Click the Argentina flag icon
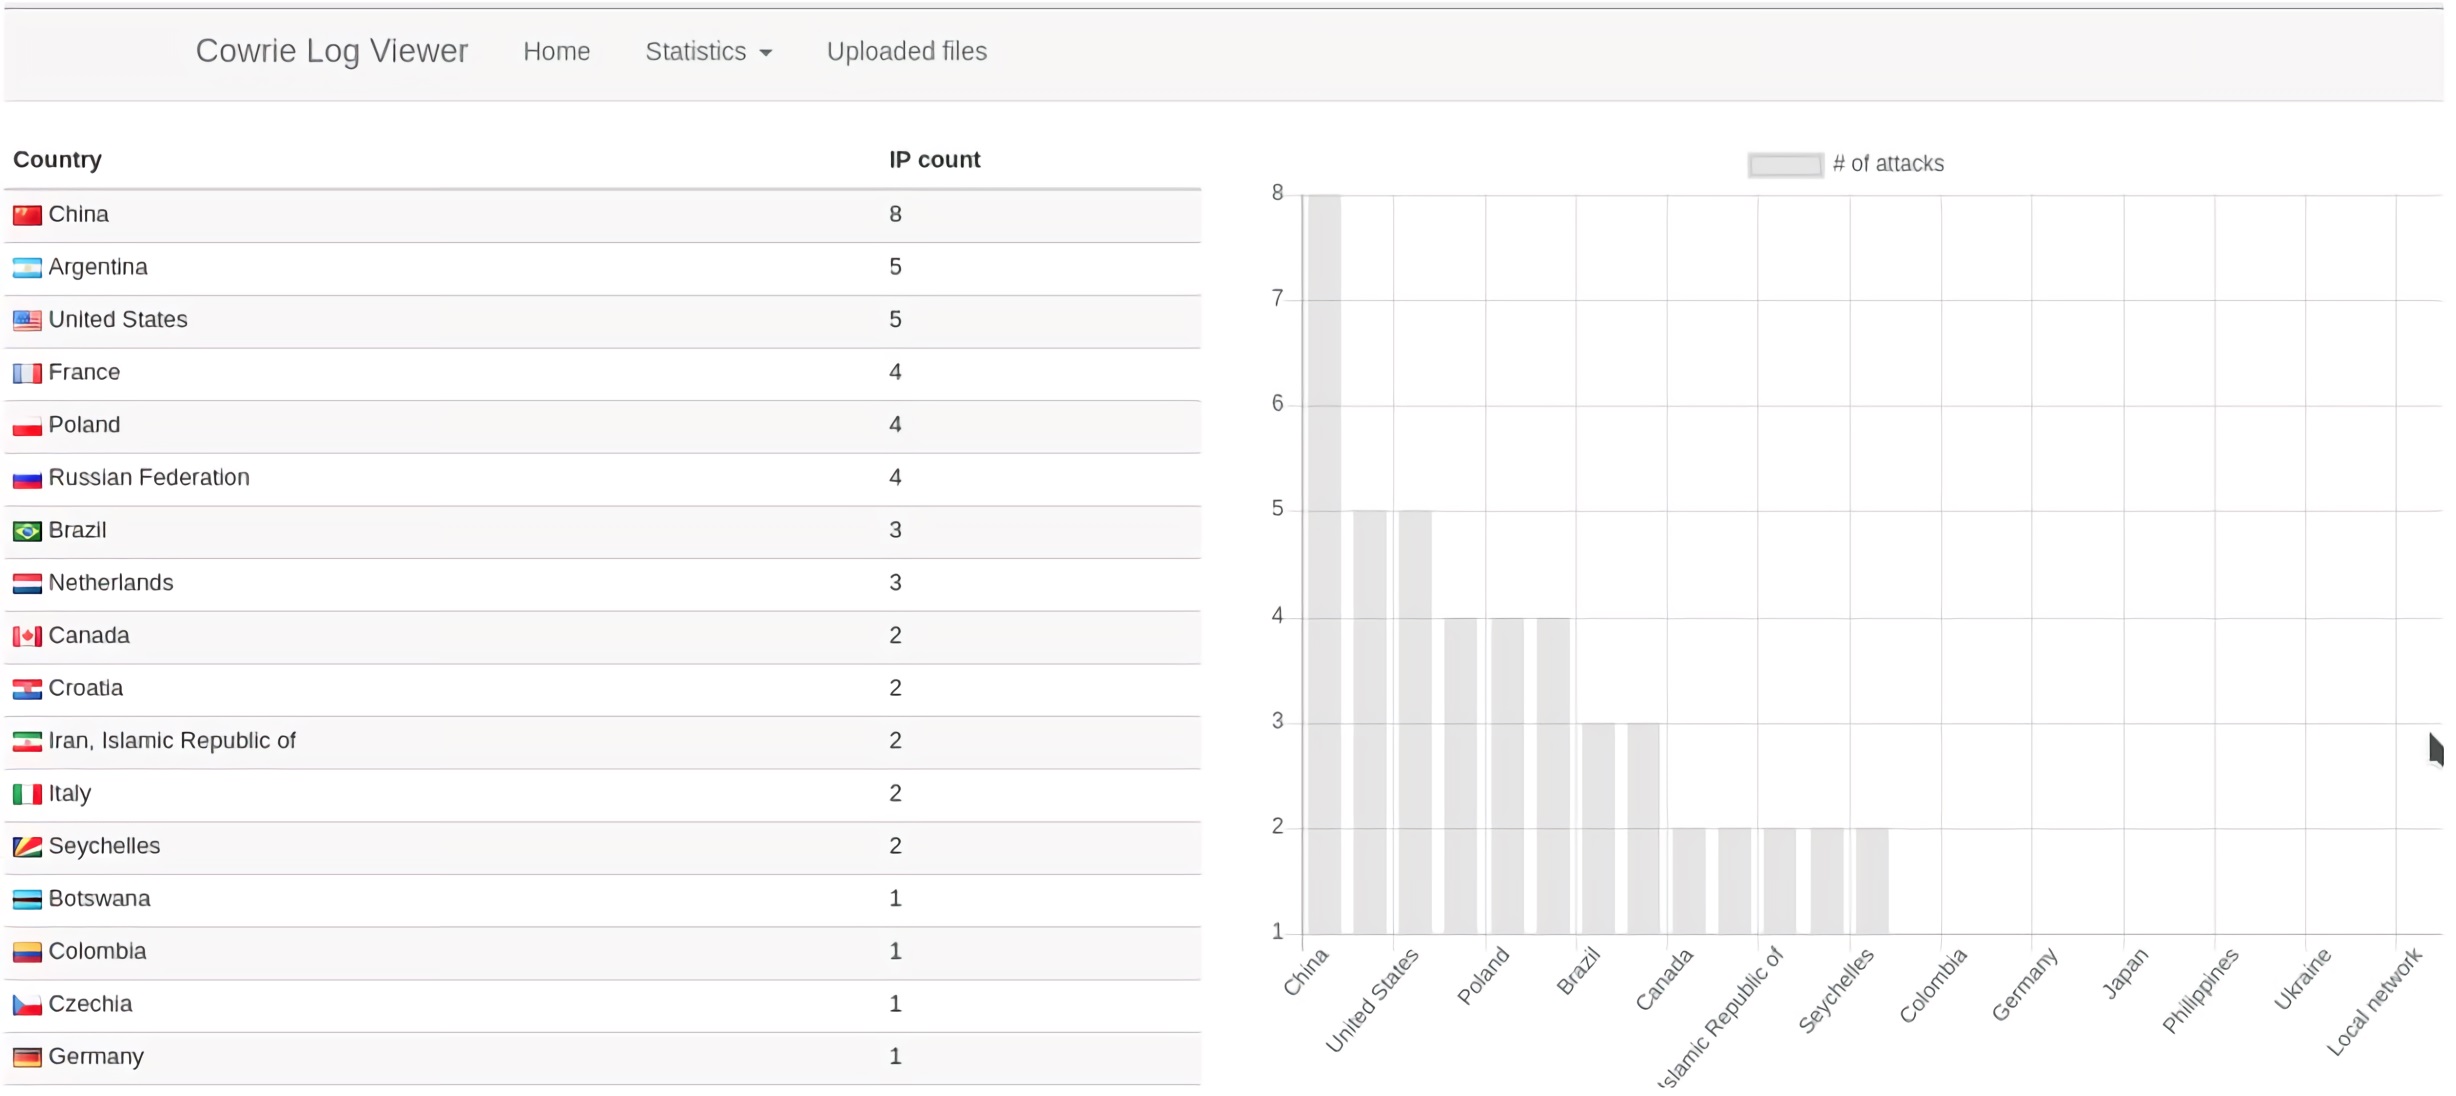The height and width of the screenshot is (1096, 2456). 27,268
